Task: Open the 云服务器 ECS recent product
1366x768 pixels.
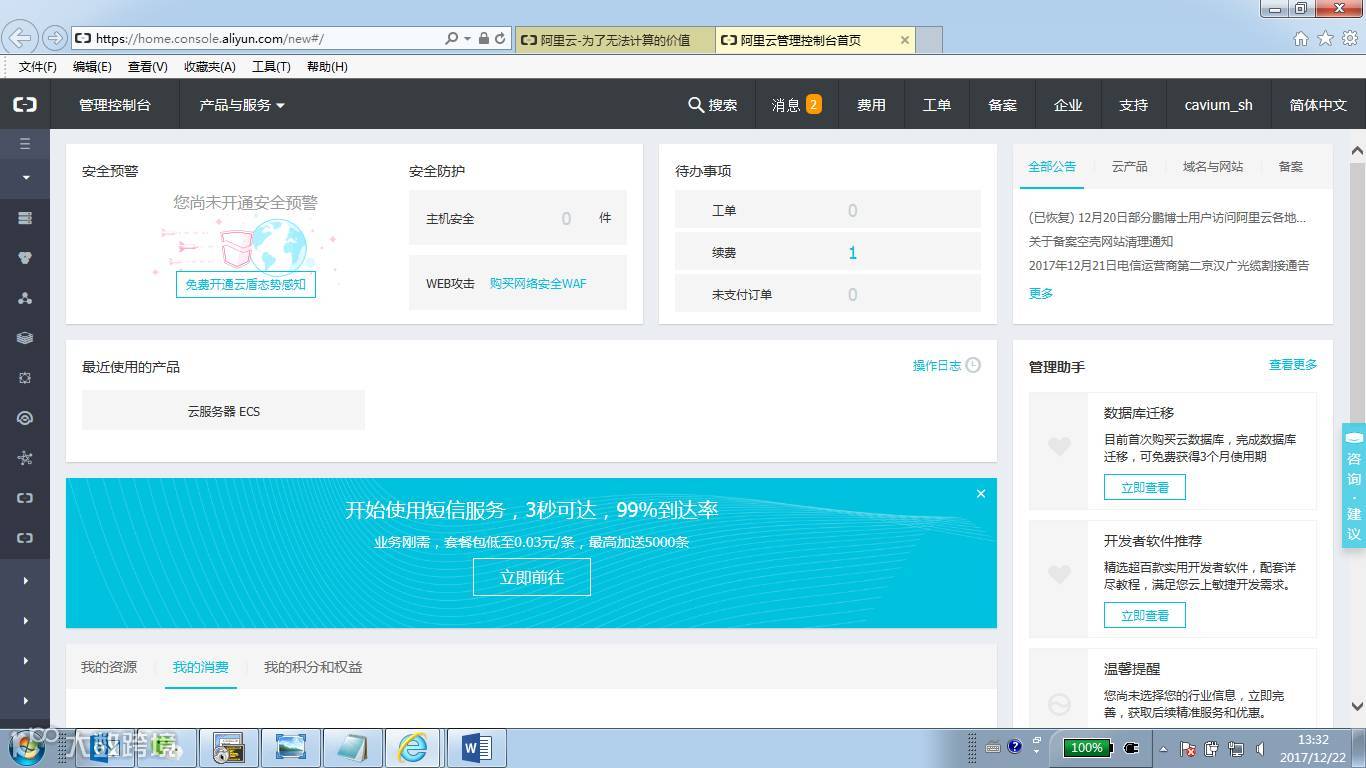Action: 223,411
